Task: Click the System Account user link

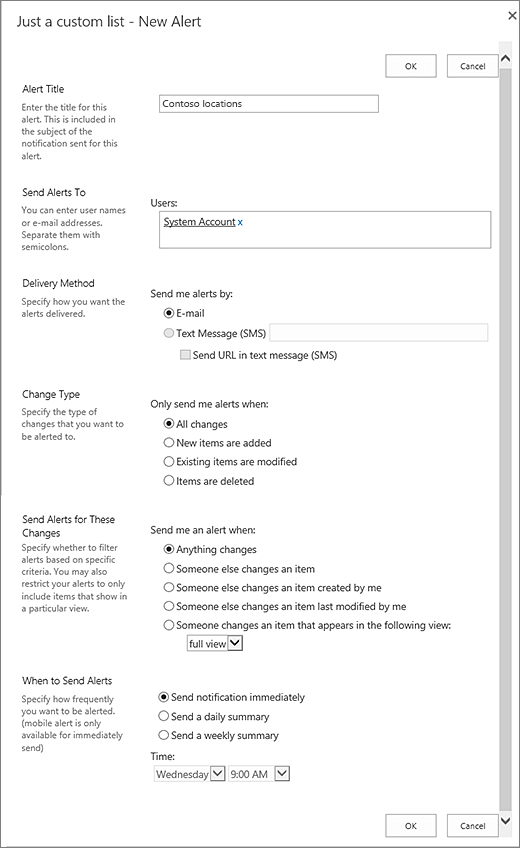Action: pos(199,222)
